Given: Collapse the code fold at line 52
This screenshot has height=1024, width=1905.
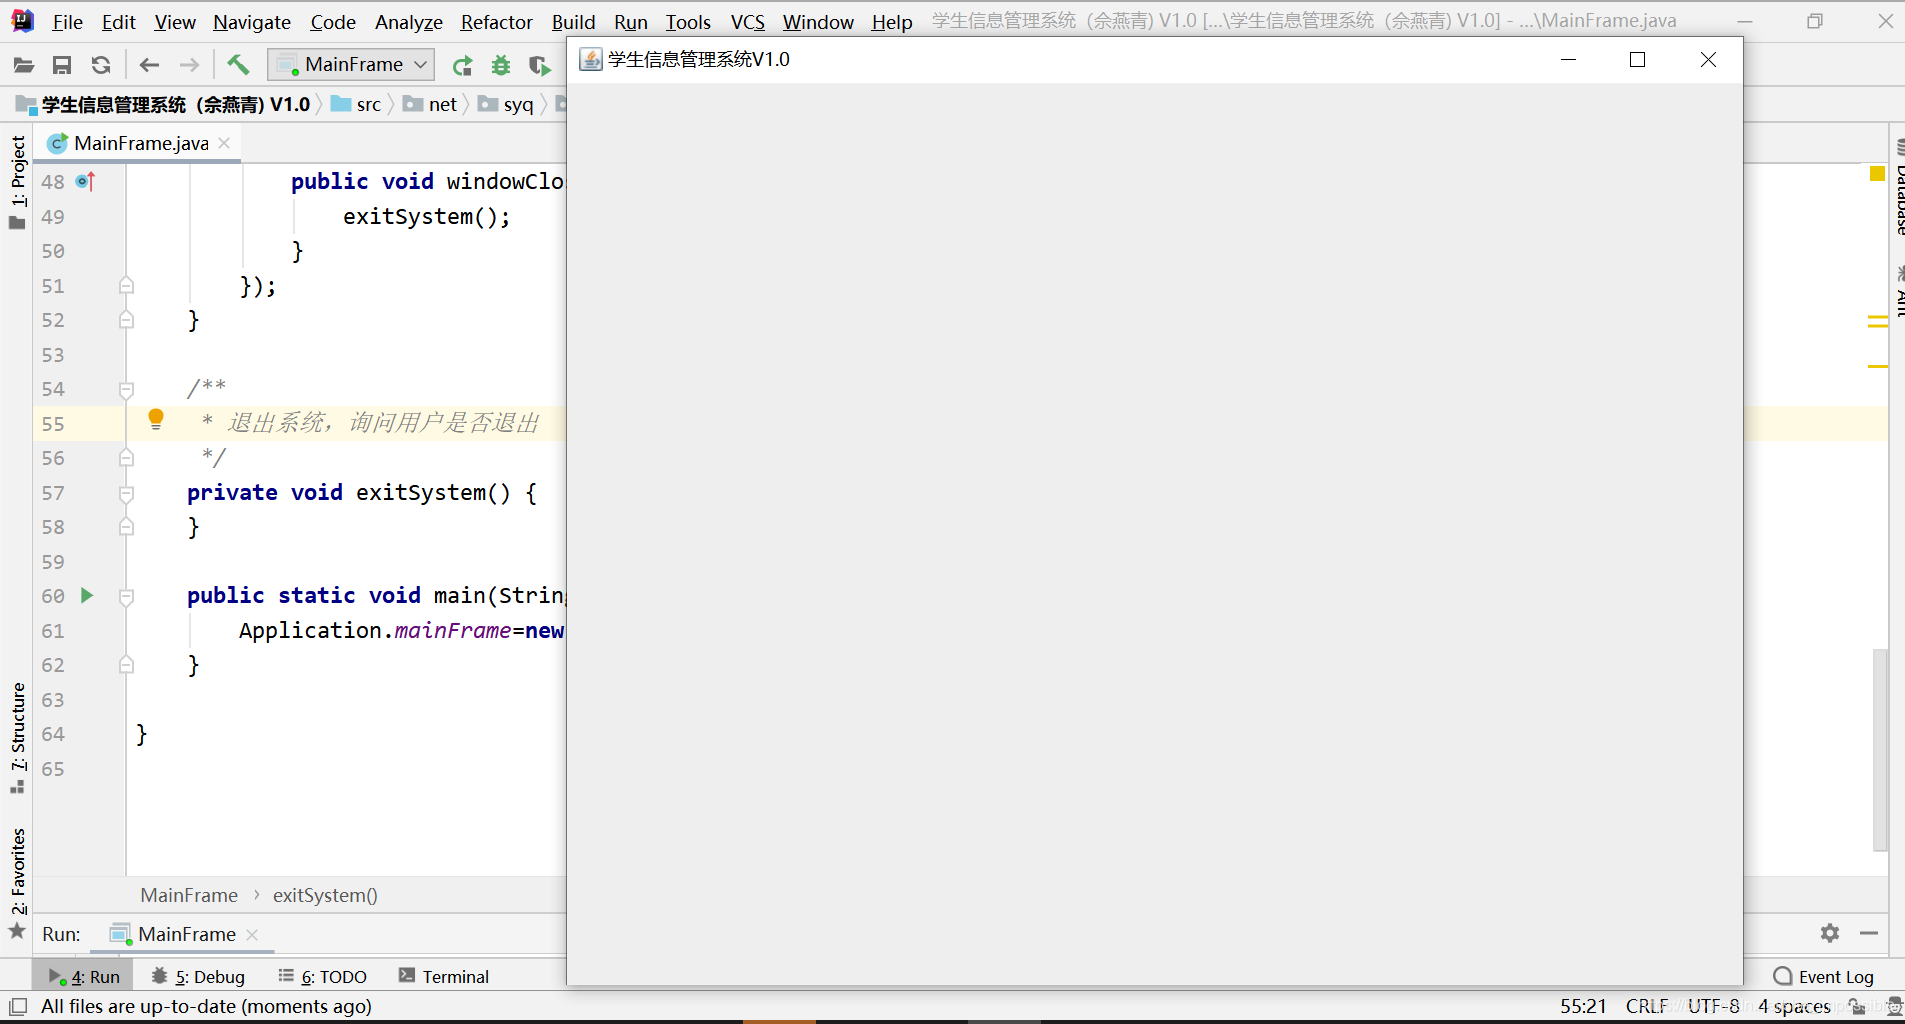Looking at the screenshot, I should (x=126, y=320).
